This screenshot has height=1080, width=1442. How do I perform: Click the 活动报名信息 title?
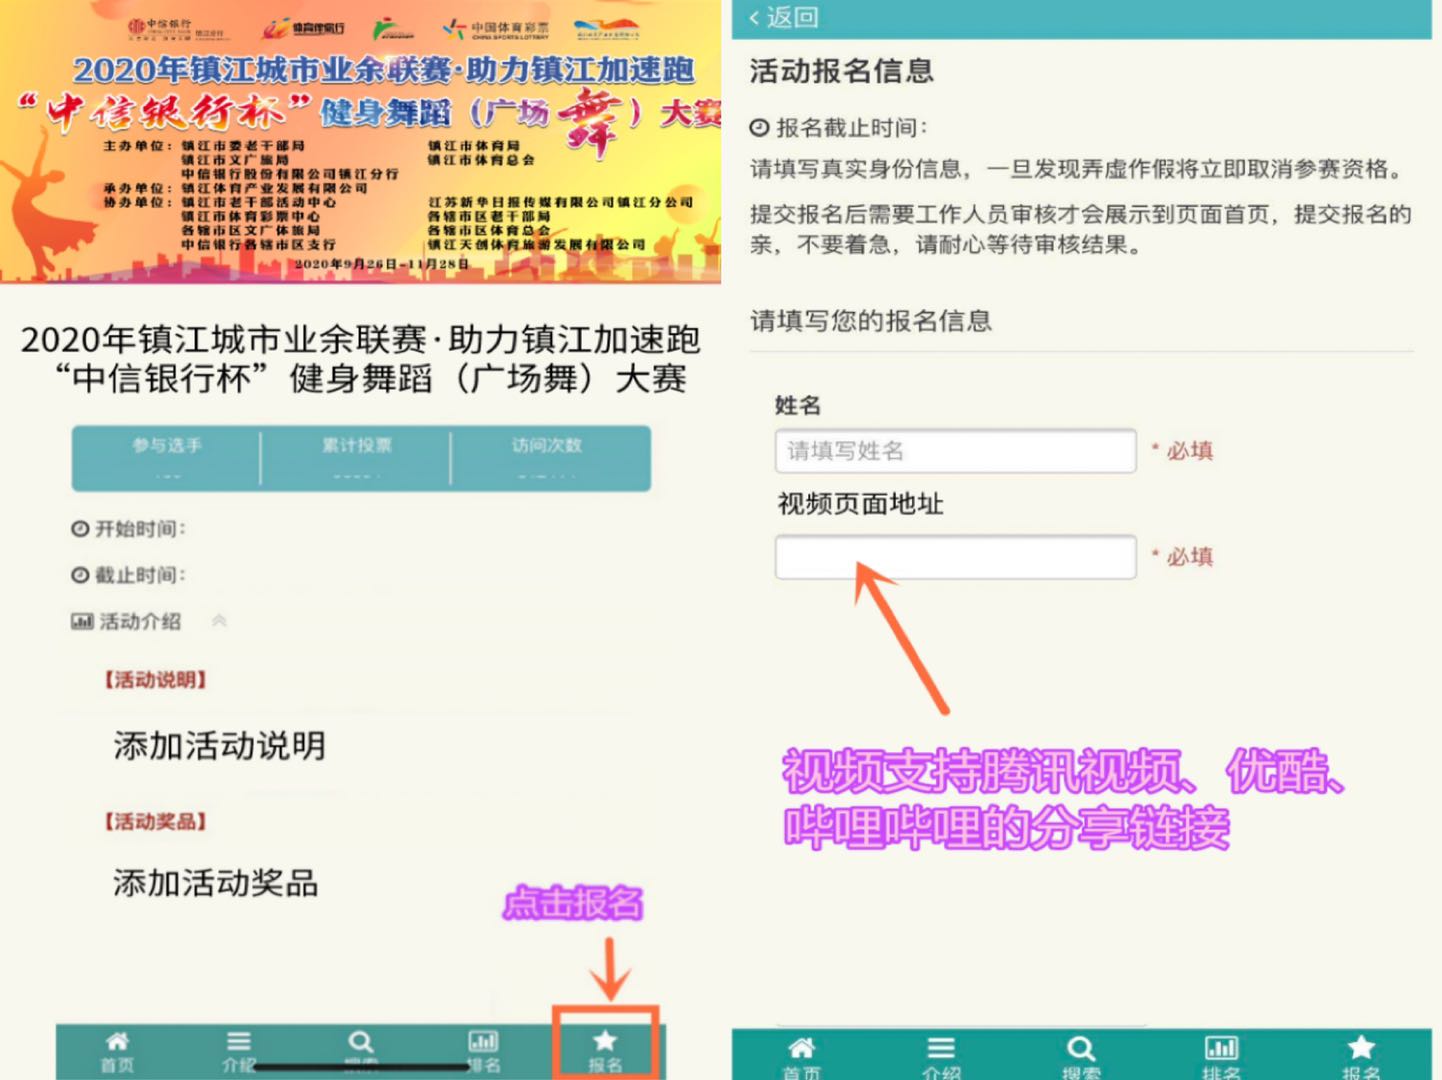point(842,71)
